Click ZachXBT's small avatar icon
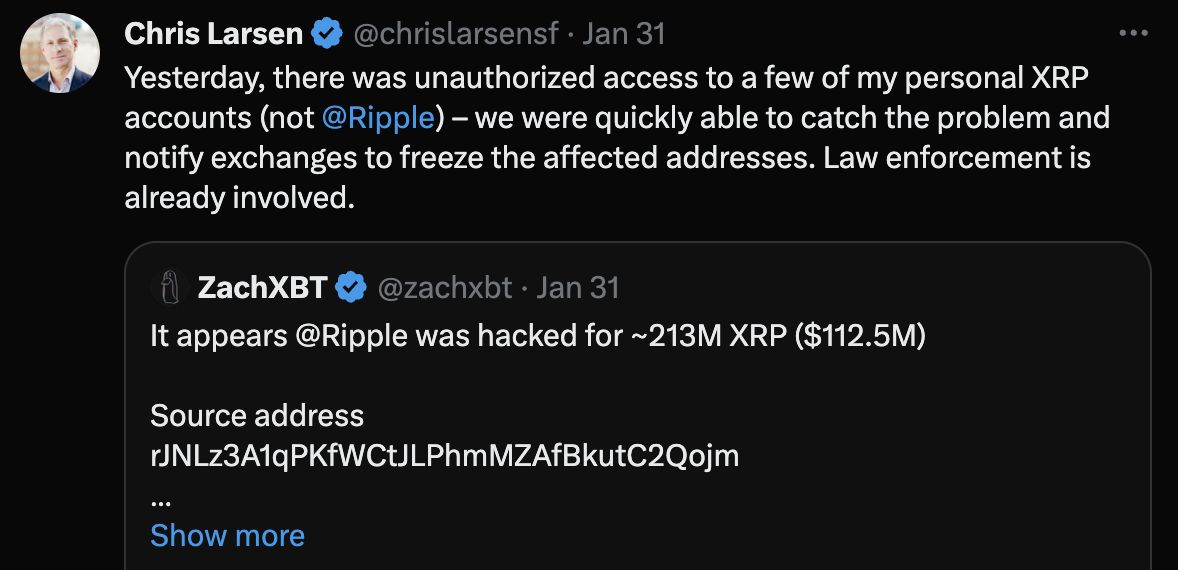The width and height of the screenshot is (1178, 570). point(170,288)
